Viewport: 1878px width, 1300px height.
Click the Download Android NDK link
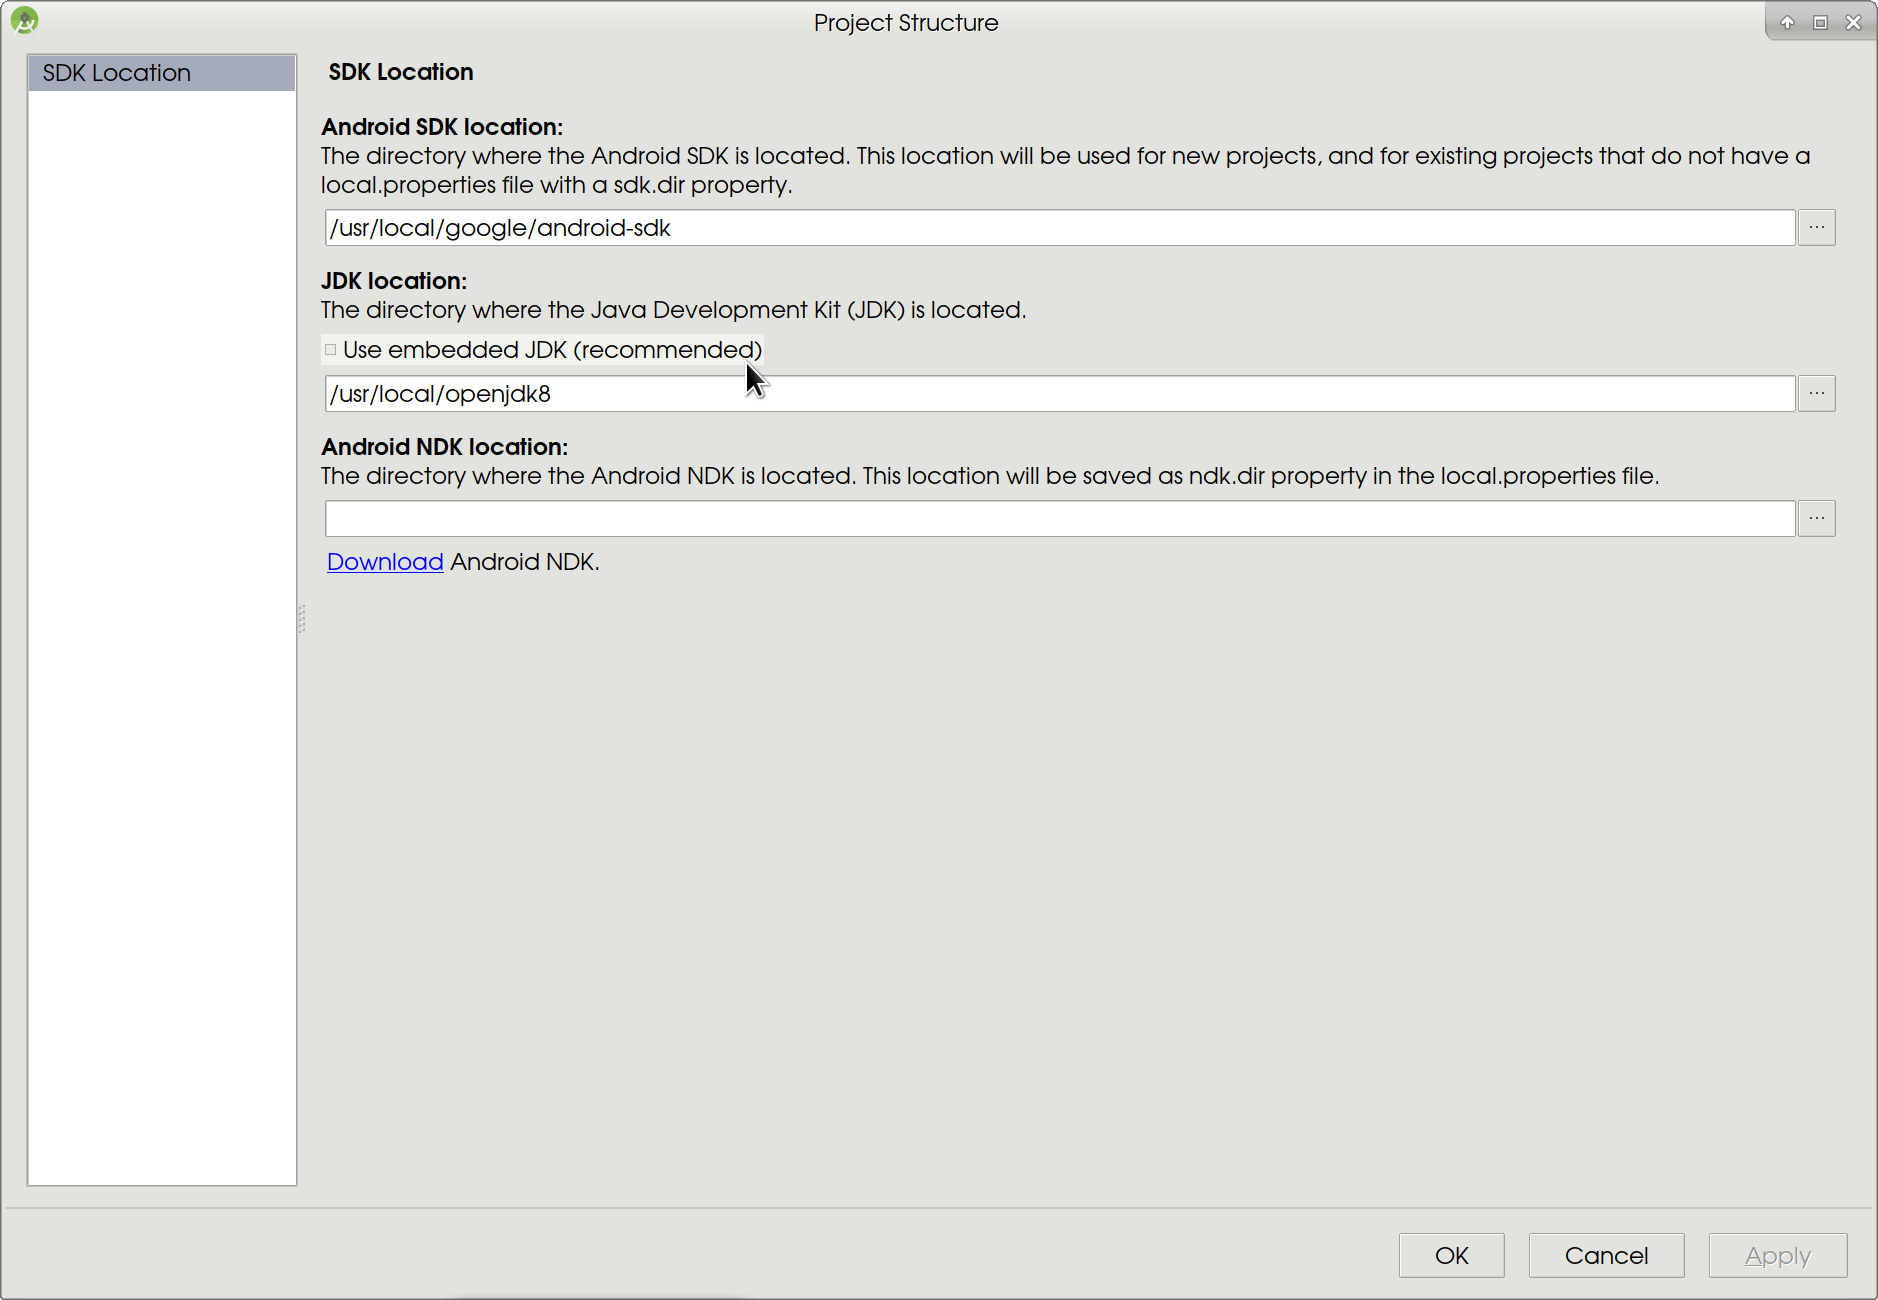pos(384,561)
